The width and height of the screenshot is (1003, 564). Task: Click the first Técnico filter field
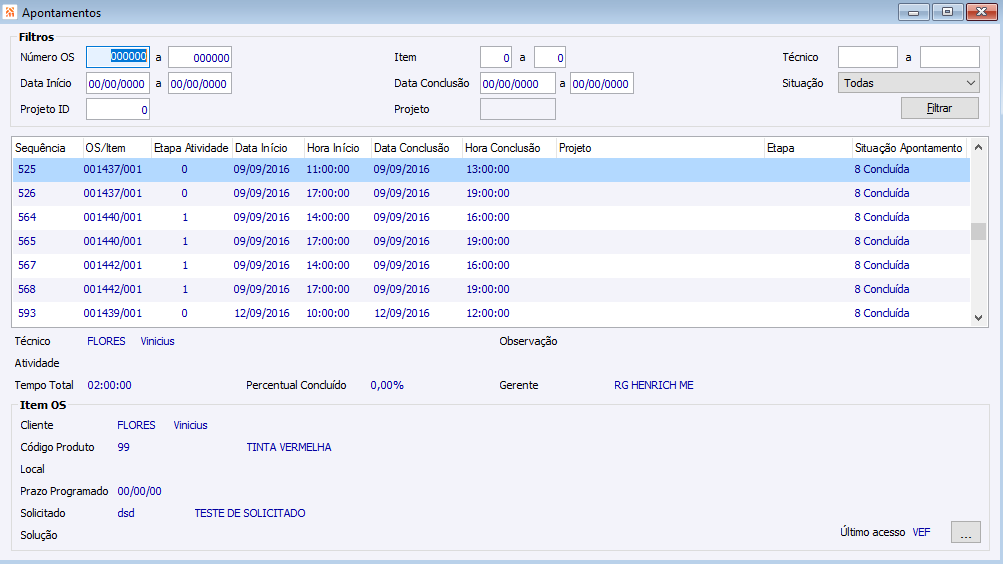point(867,57)
